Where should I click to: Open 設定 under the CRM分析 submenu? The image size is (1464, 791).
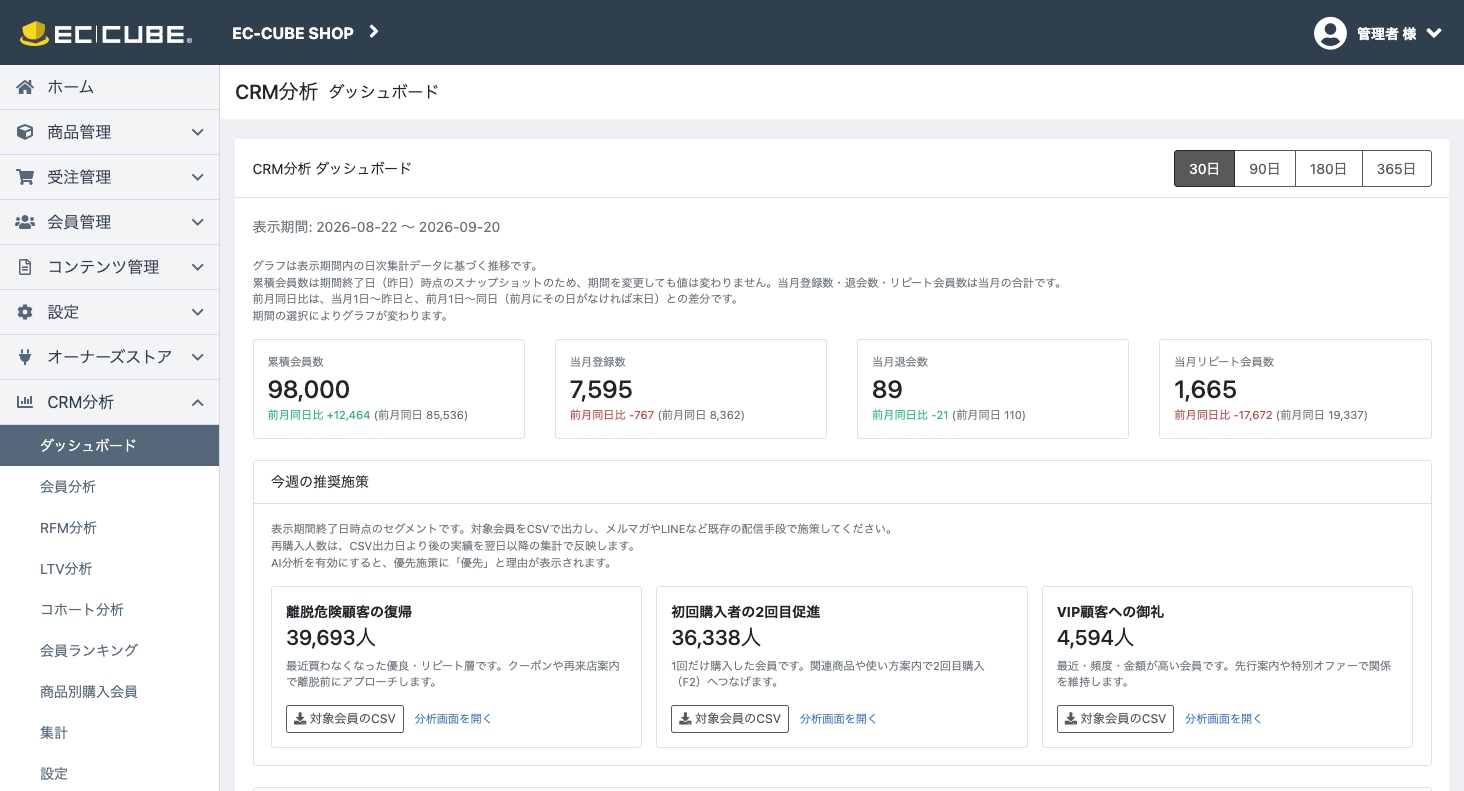point(109,773)
